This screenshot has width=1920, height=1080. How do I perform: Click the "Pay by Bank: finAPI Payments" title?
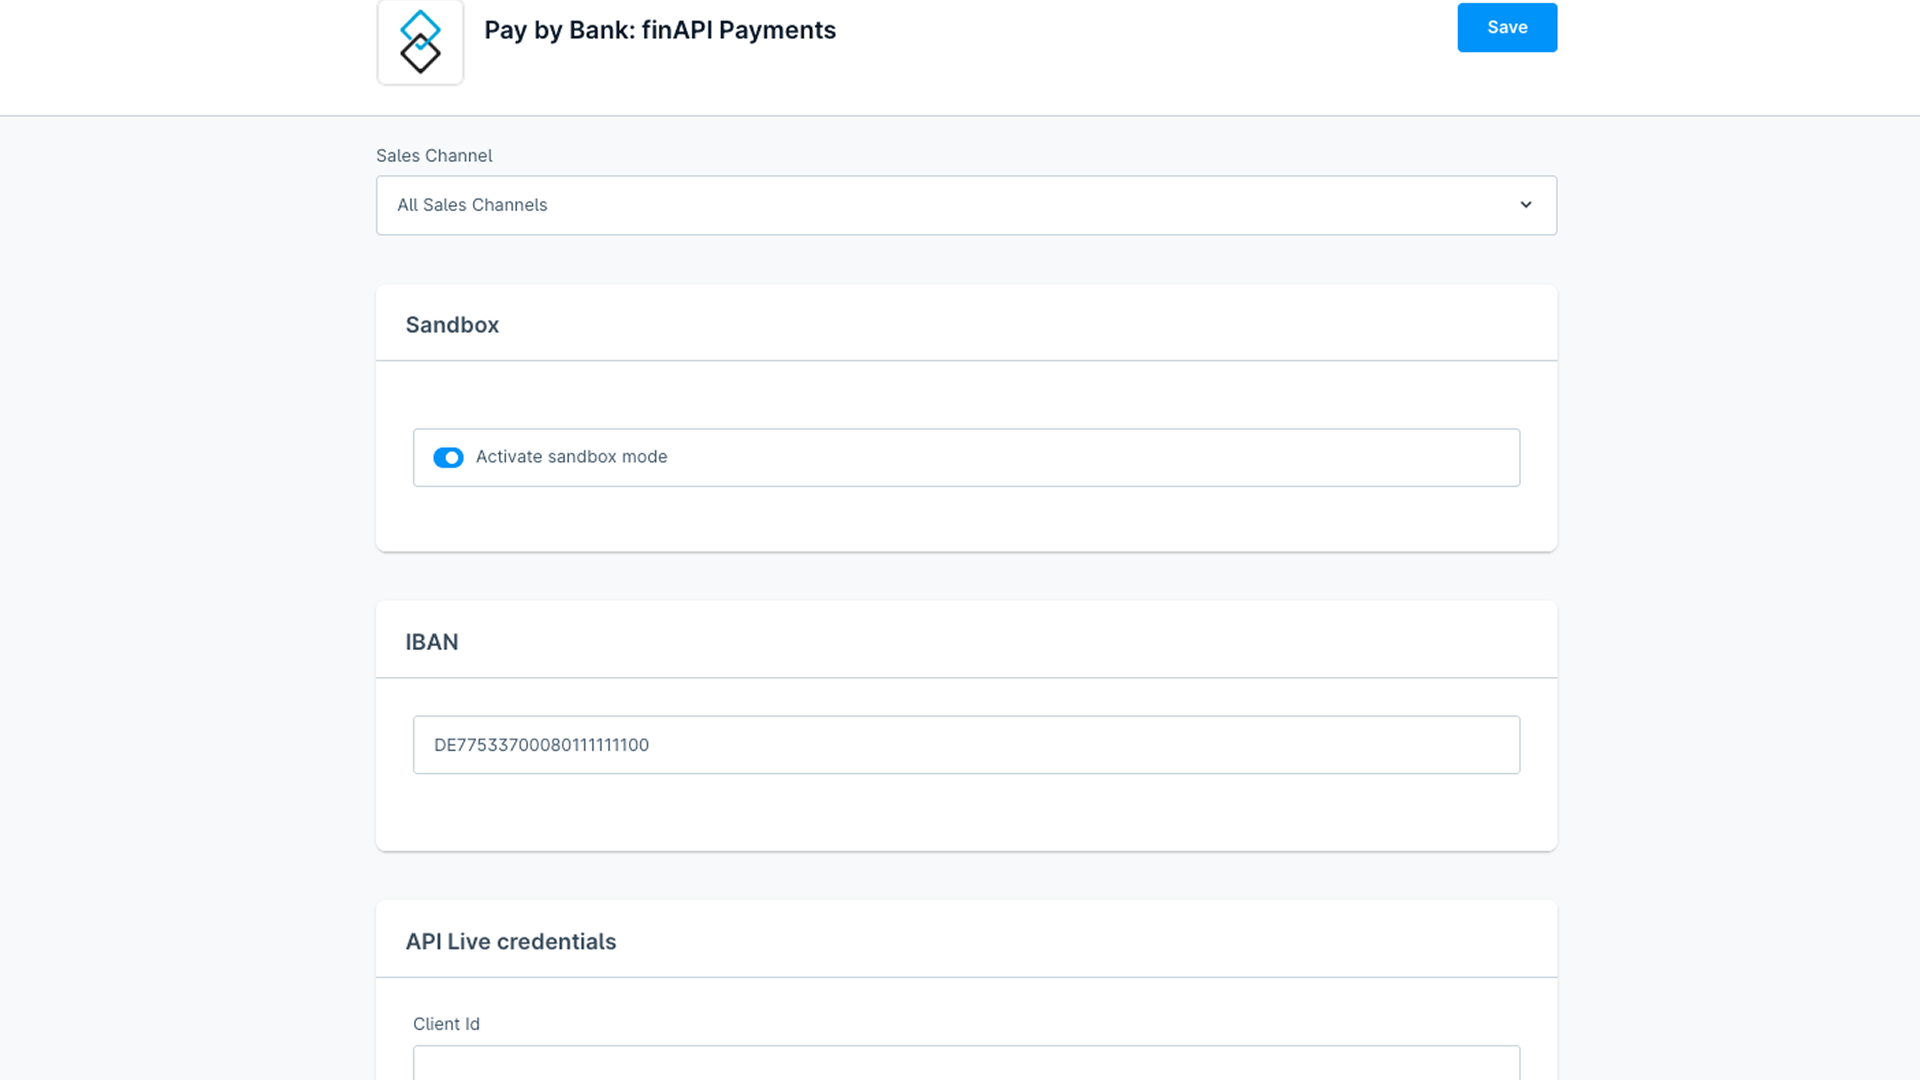[660, 30]
